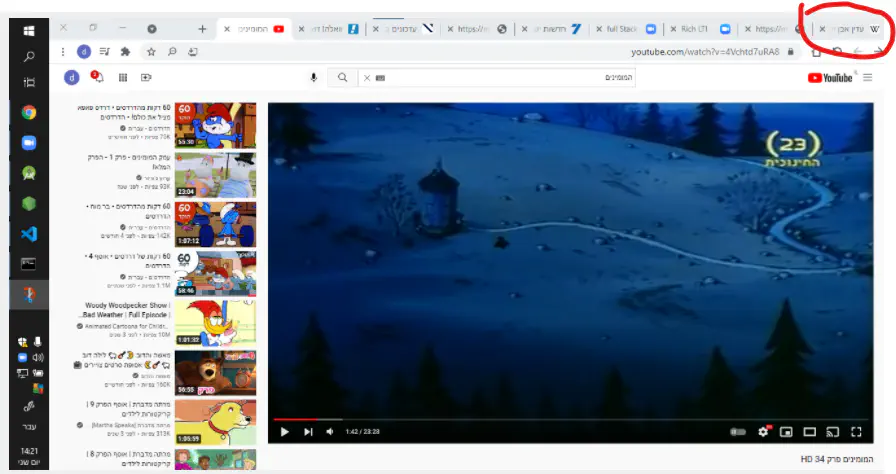Open the video settings gear menu
Image resolution: width=896 pixels, height=474 pixels.
tap(764, 432)
